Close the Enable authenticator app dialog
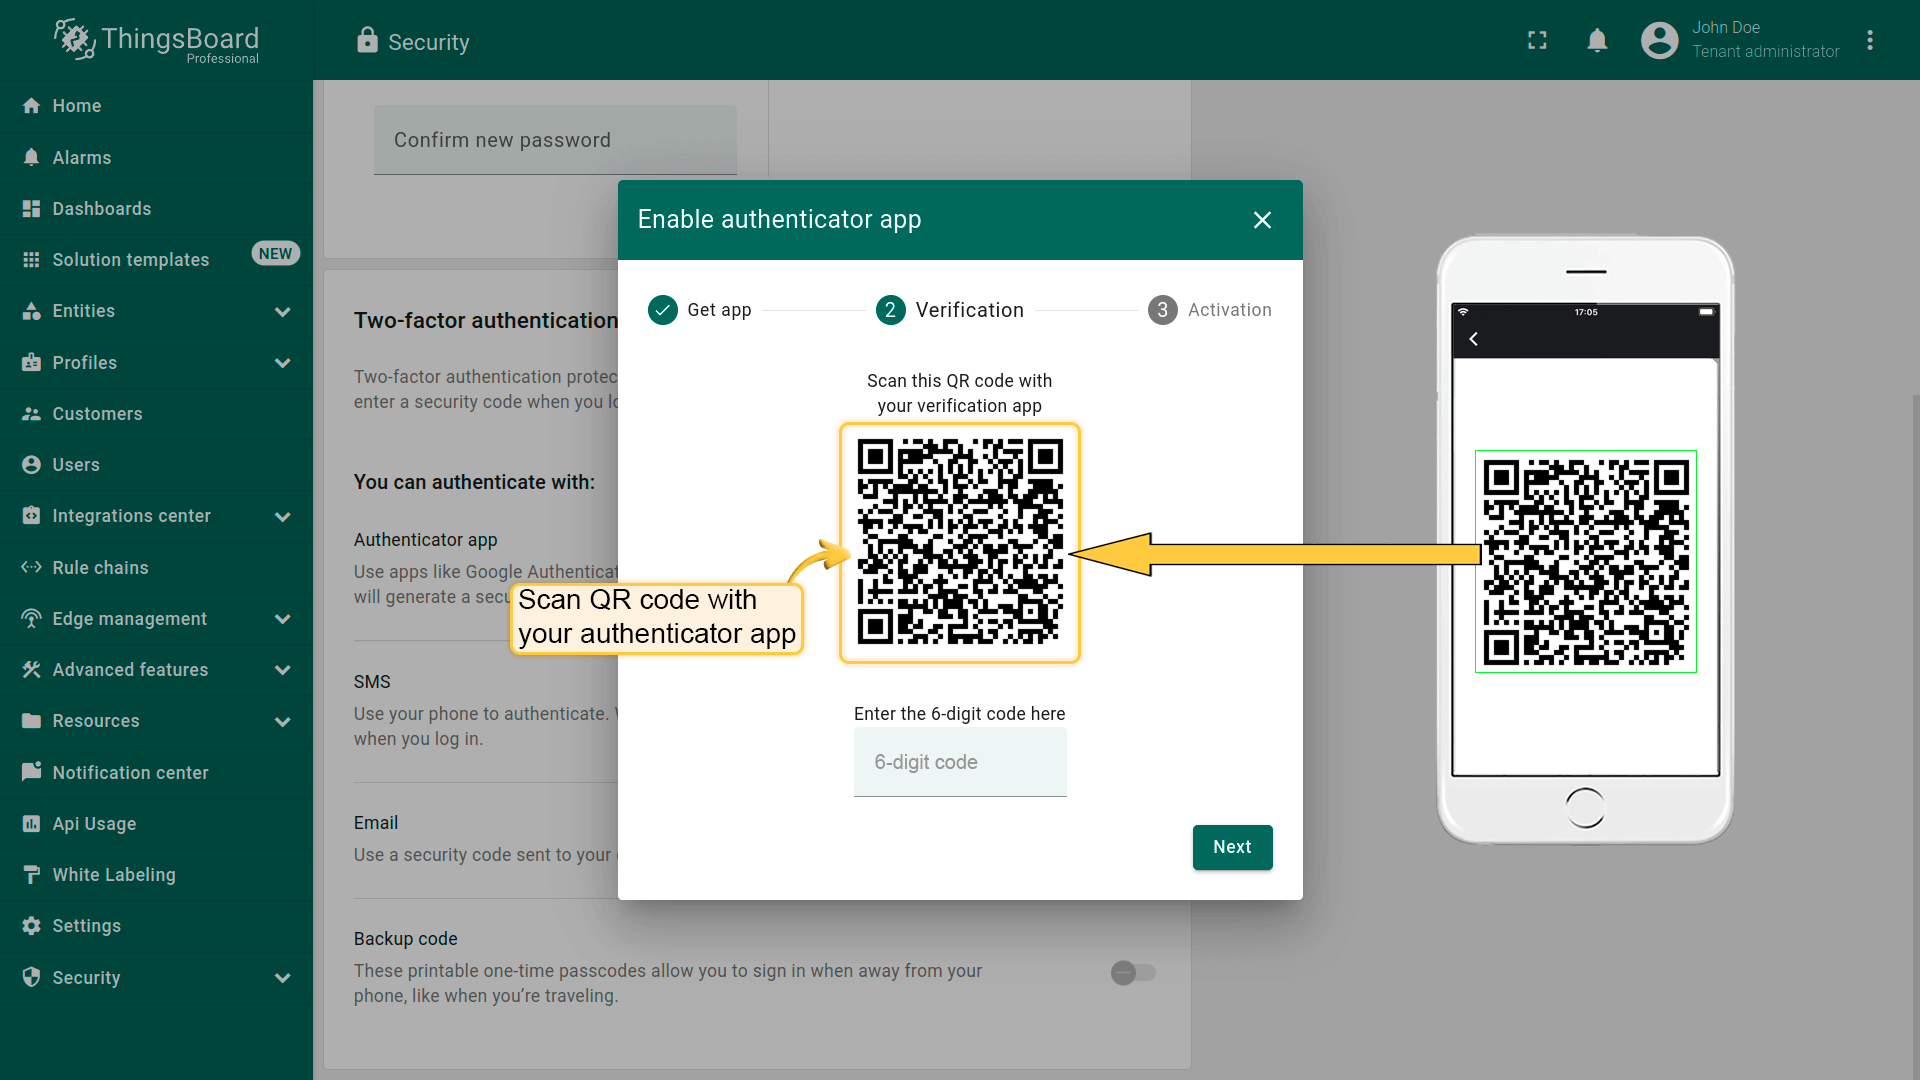This screenshot has height=1080, width=1920. 1262,220
